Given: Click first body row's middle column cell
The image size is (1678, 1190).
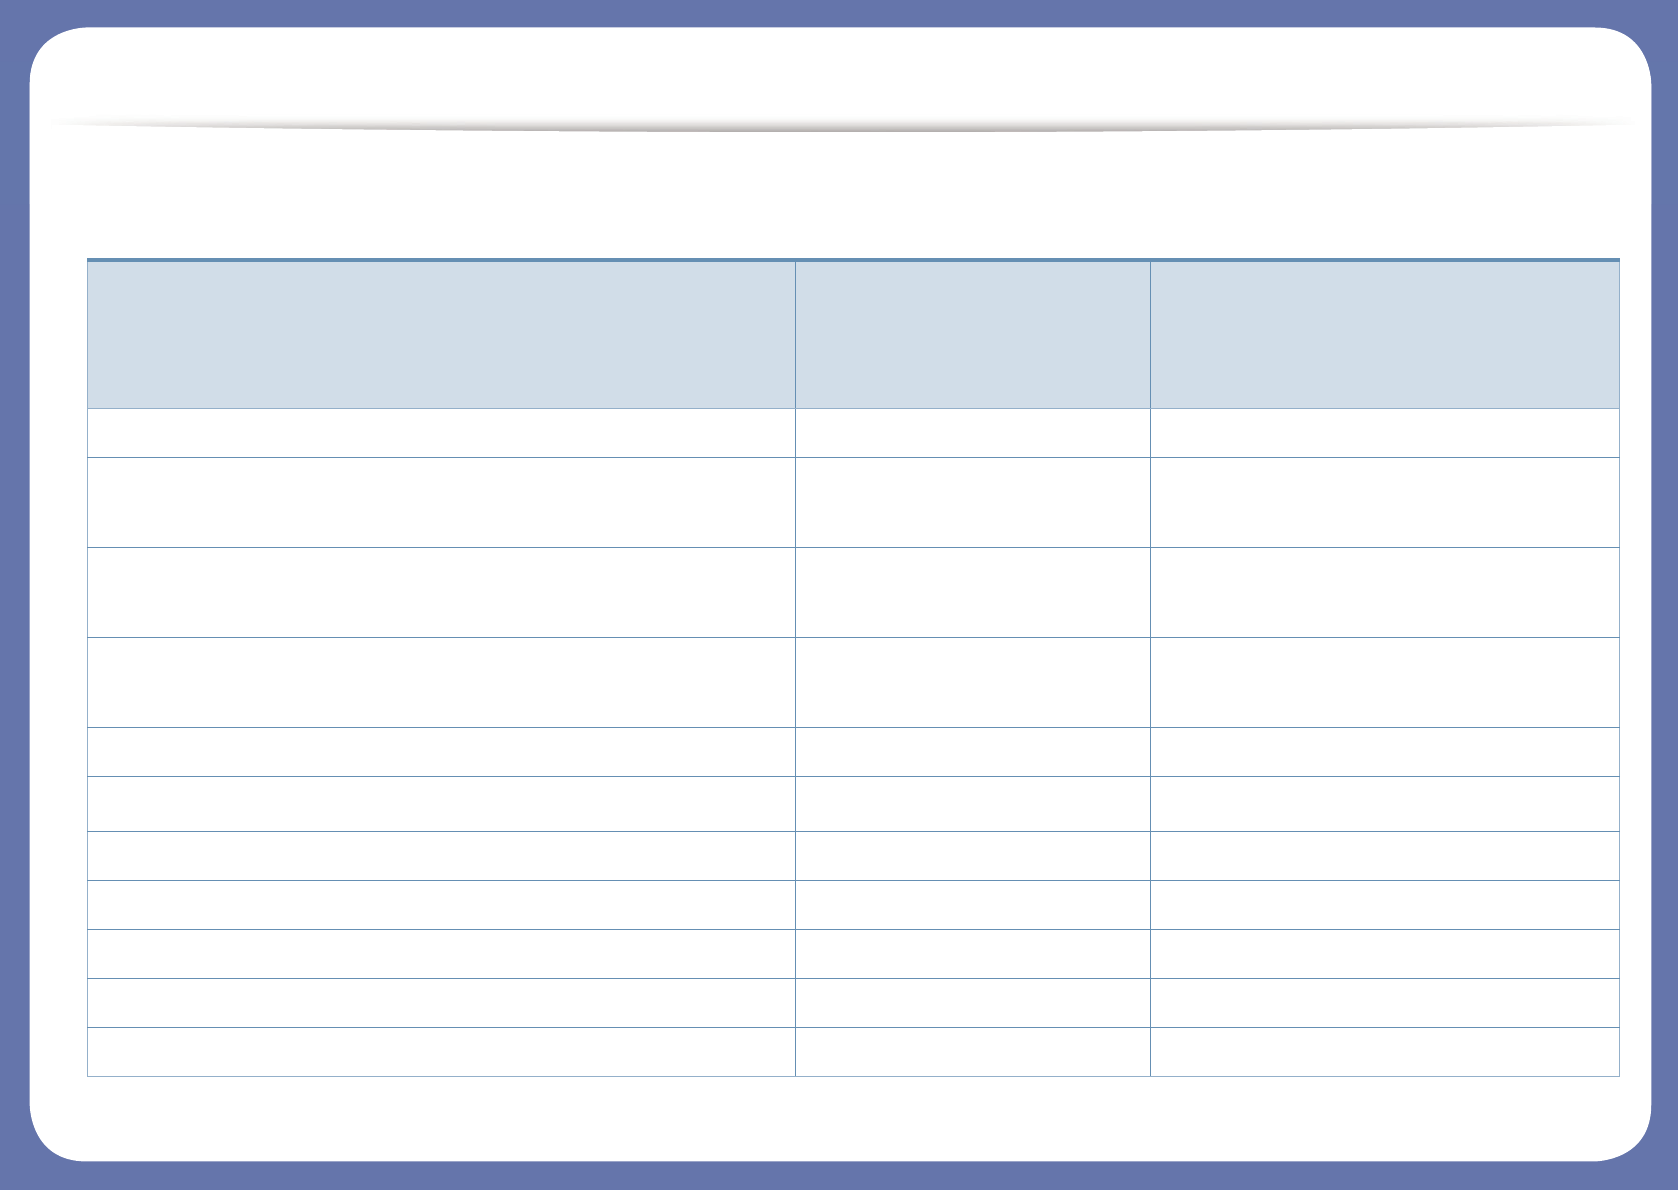Looking at the screenshot, I should coord(973,433).
